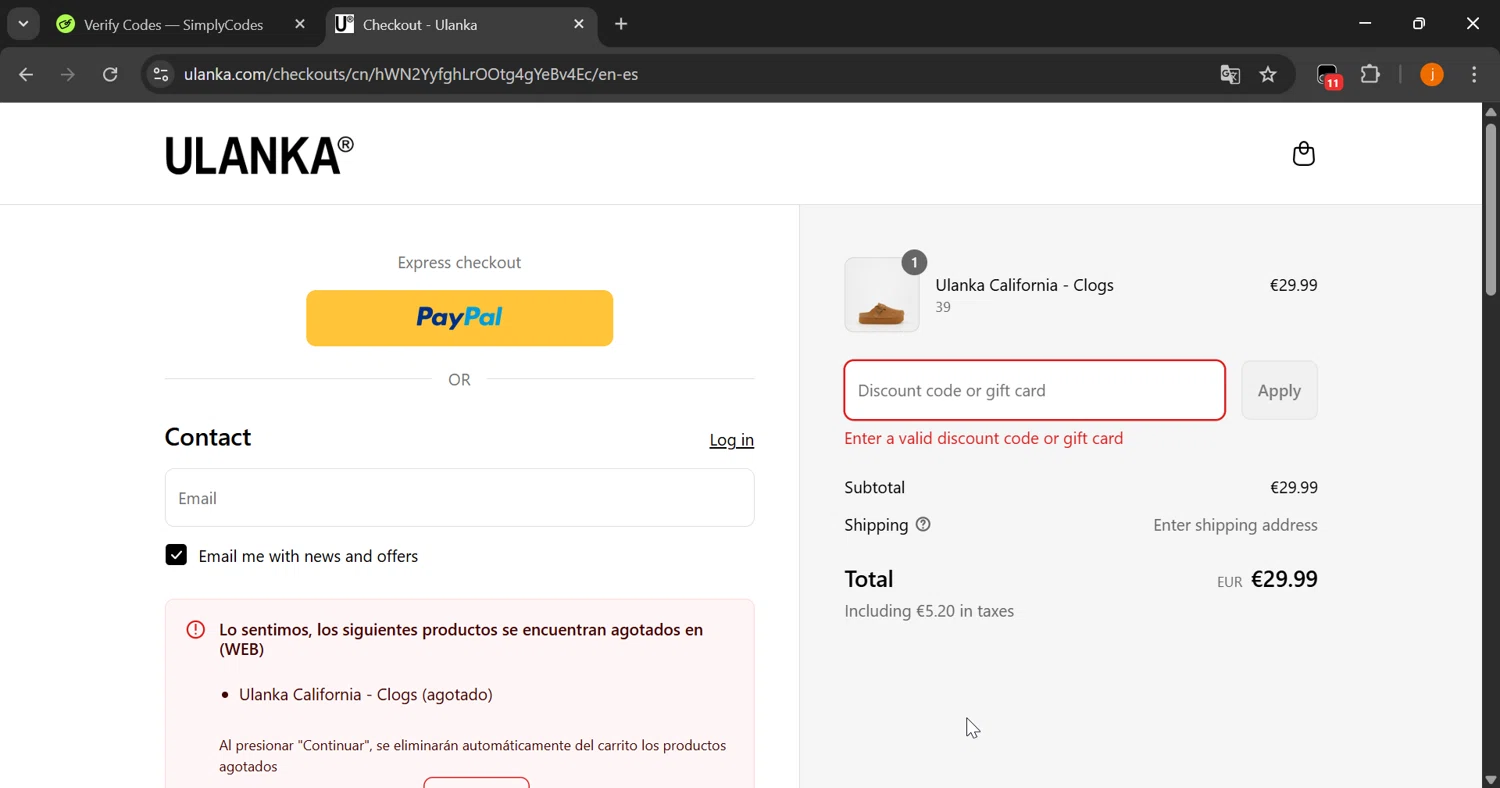Click the scrollbar down arrow
Screen dimensions: 1500x788
click(1490, 779)
